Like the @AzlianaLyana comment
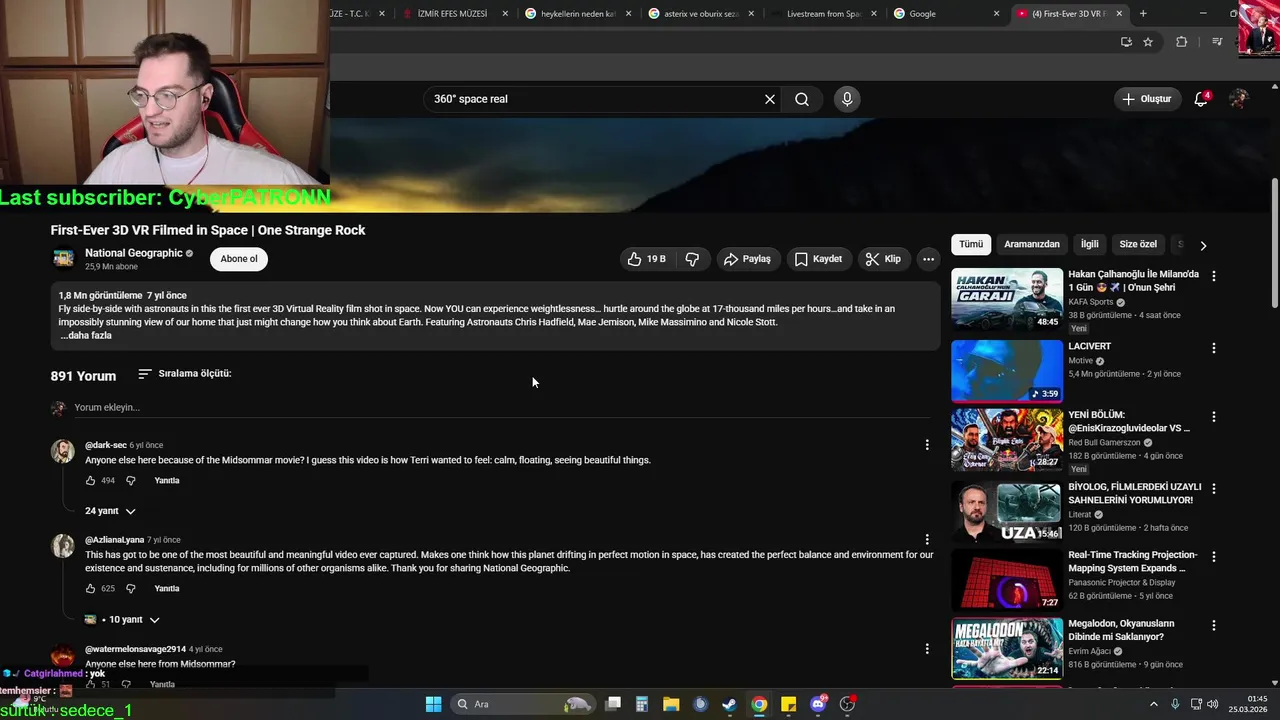The width and height of the screenshot is (1280, 720). [x=90, y=589]
